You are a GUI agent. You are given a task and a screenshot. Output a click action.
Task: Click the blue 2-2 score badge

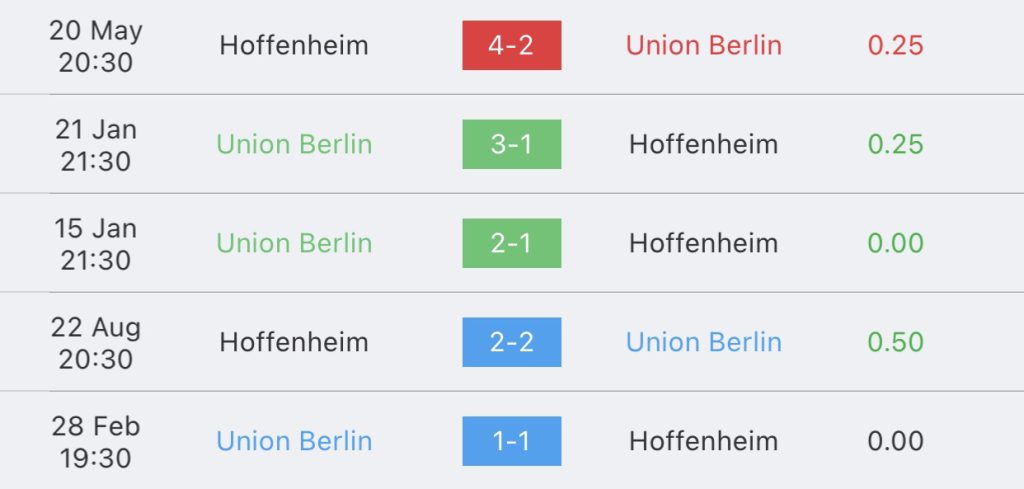(511, 342)
